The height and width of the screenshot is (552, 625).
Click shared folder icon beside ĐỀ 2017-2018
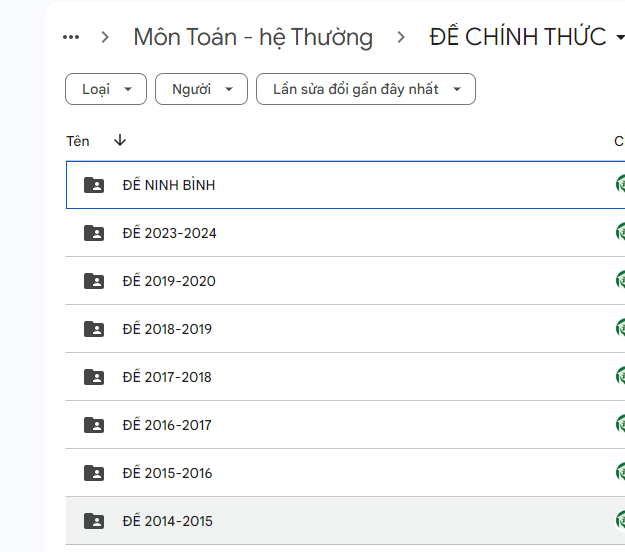(94, 377)
